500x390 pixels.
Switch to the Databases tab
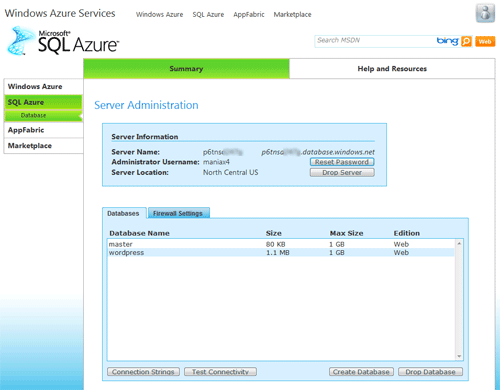click(123, 213)
